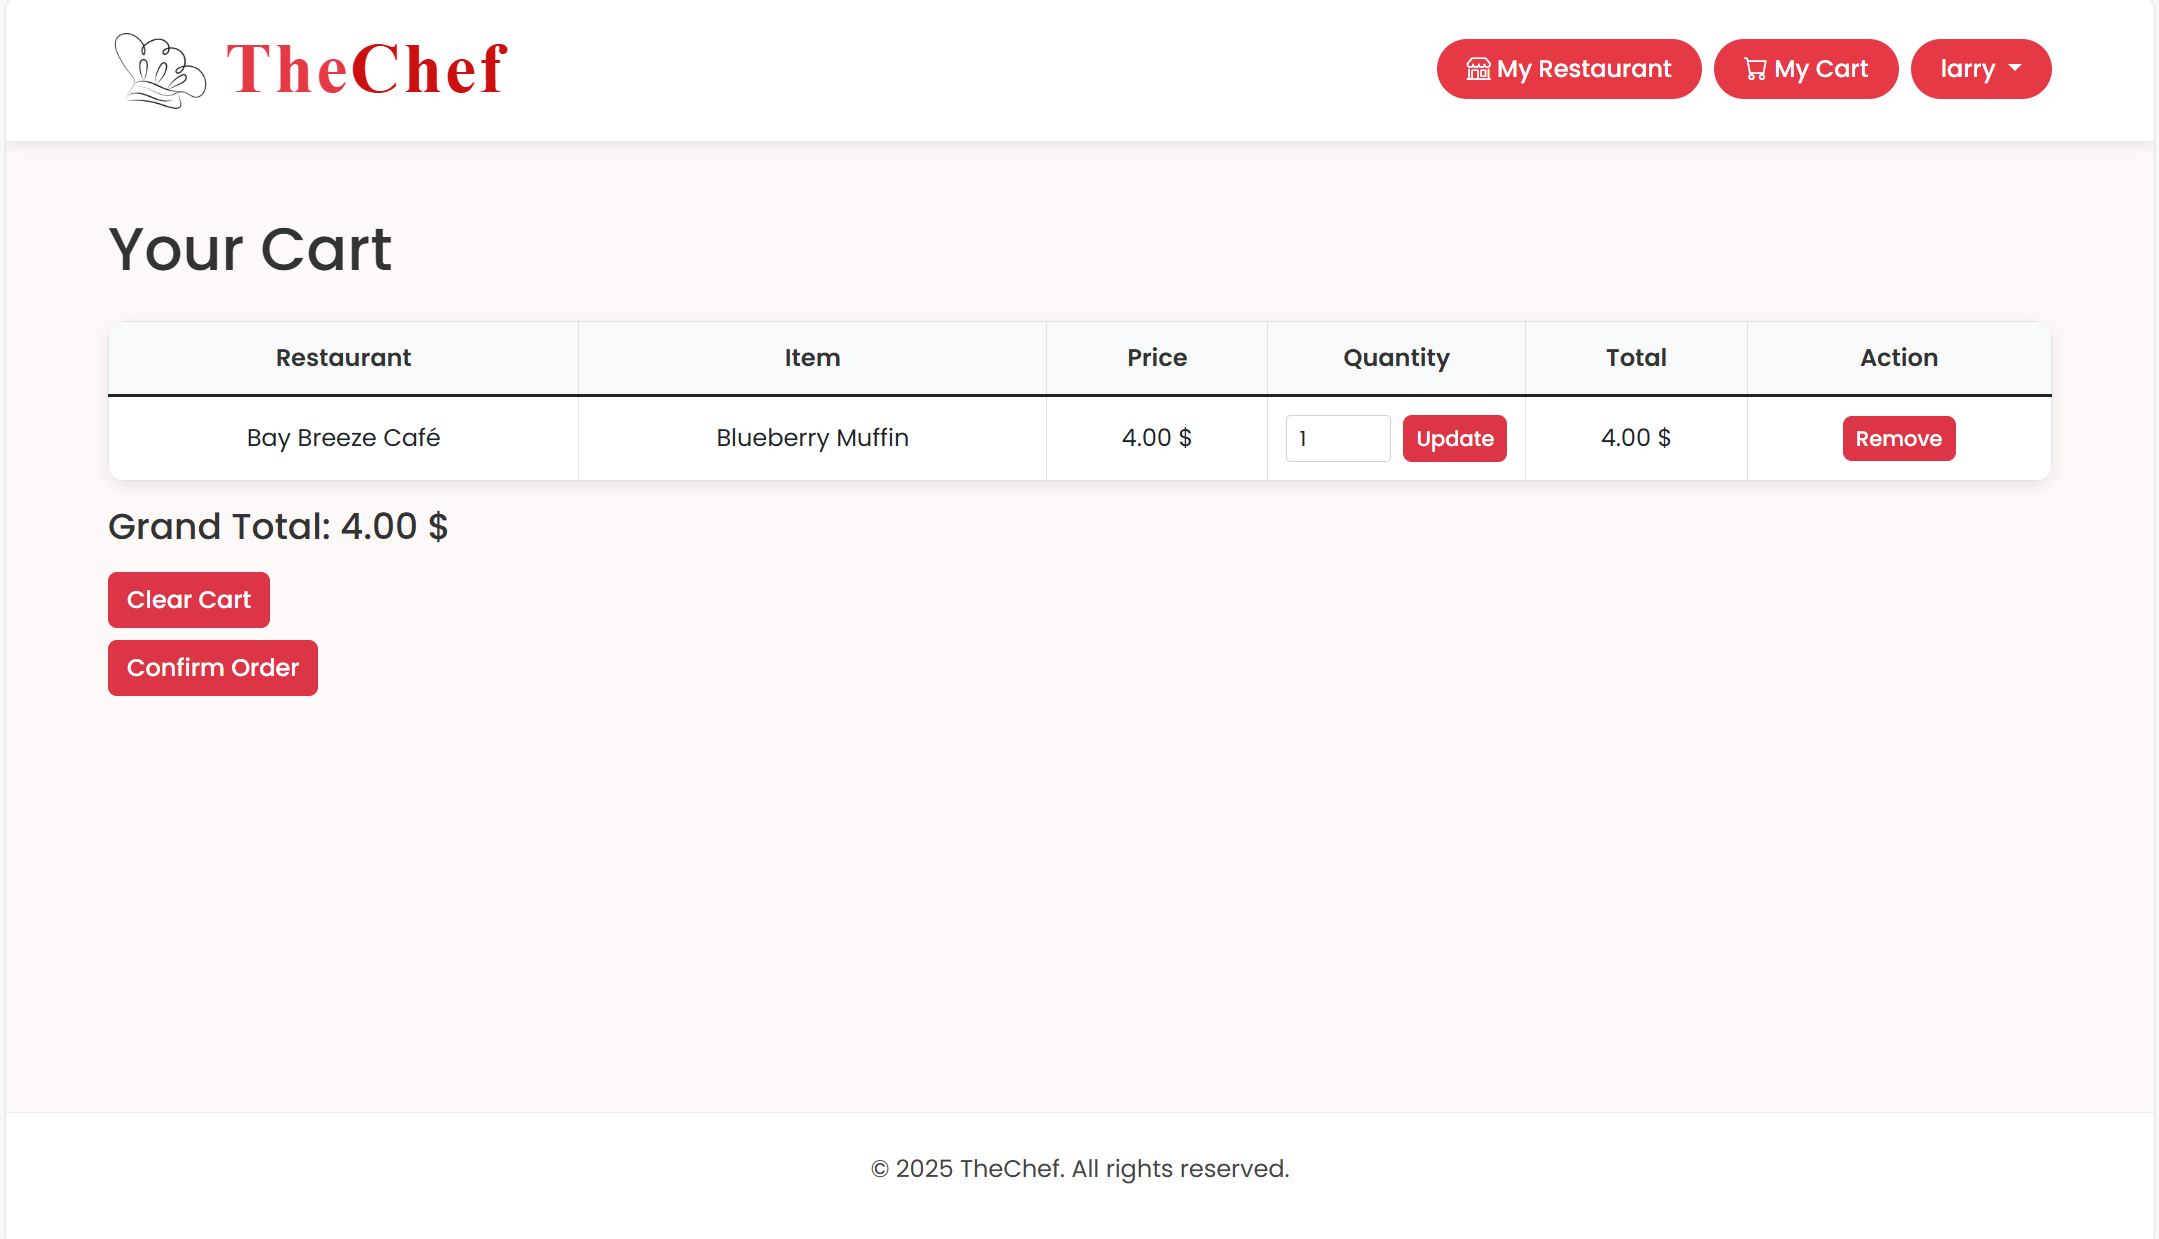Click the storefront icon in My Restaurant
Screen dimensions: 2159x1239
tap(1478, 69)
